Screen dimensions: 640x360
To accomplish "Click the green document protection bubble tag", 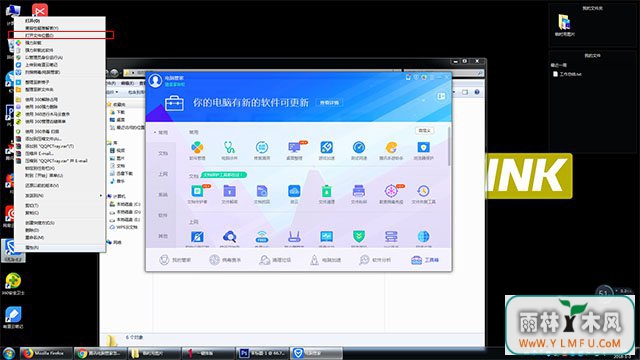I will (x=223, y=175).
